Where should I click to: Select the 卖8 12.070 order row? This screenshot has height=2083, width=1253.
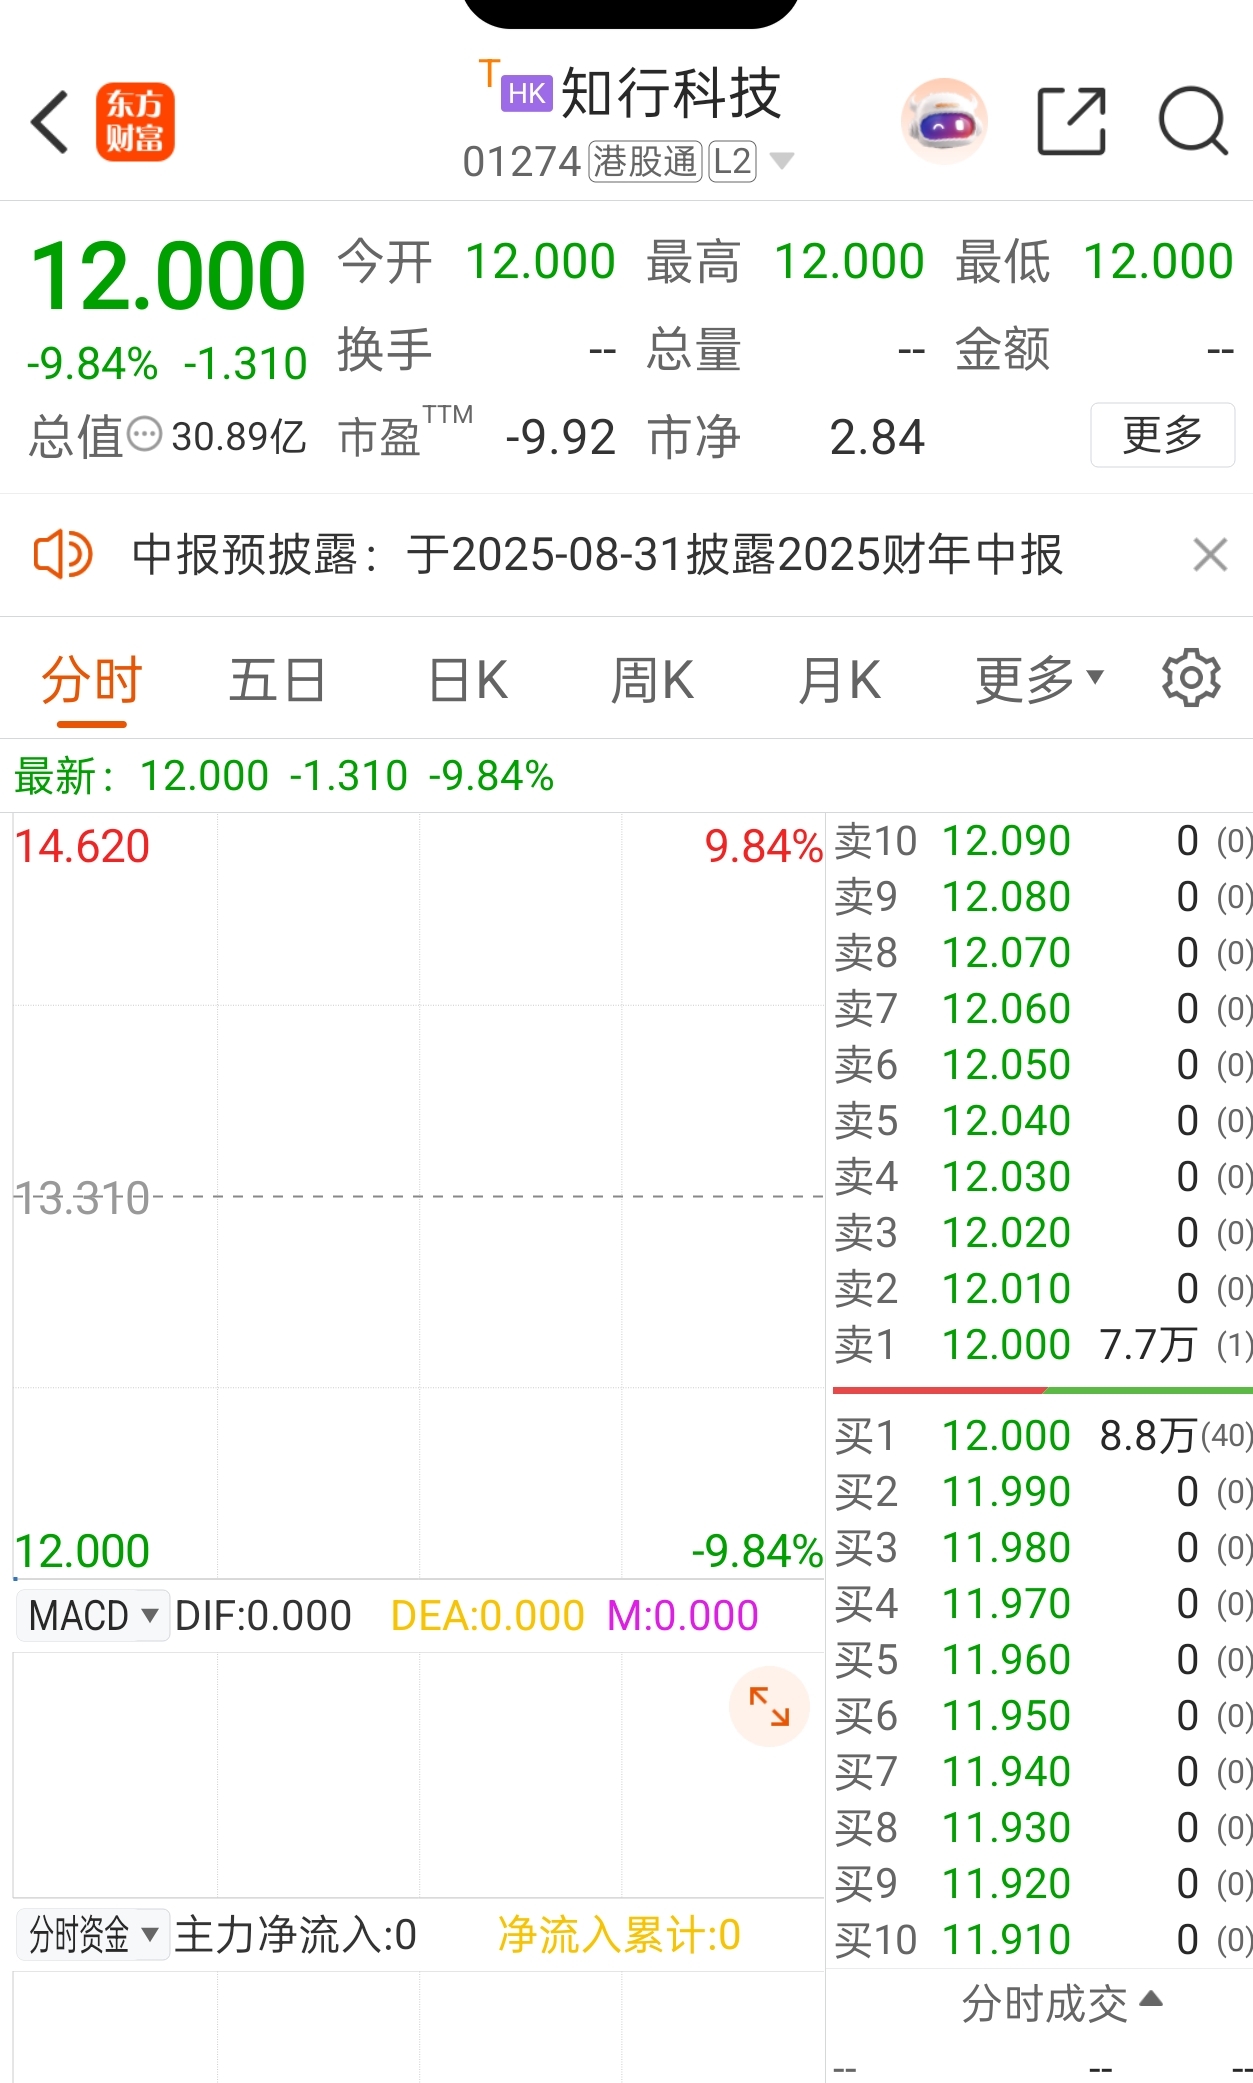tap(1043, 952)
